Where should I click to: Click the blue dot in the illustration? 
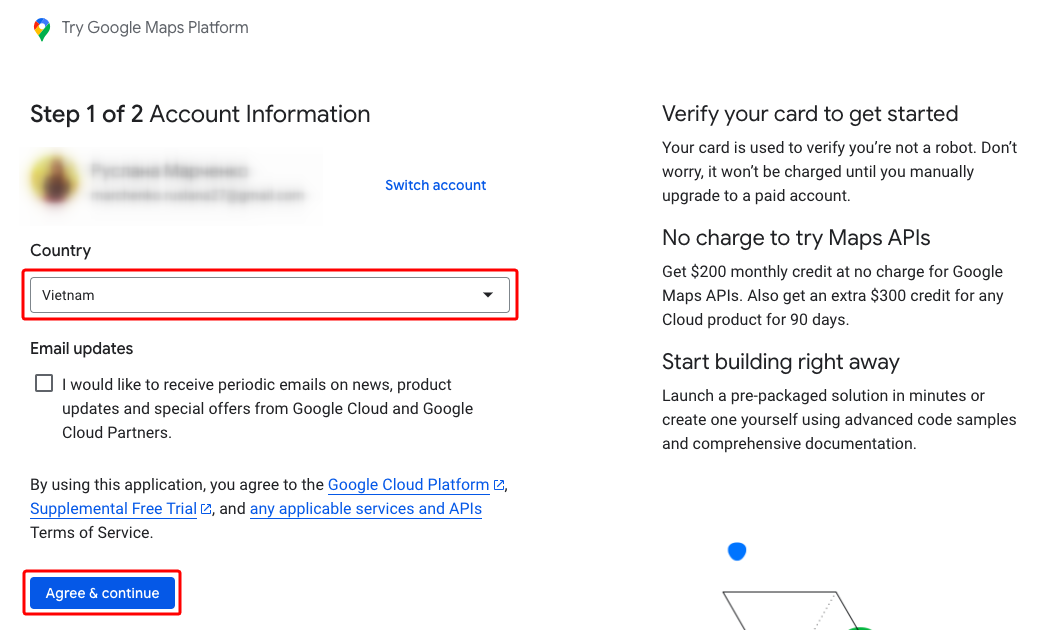737,551
